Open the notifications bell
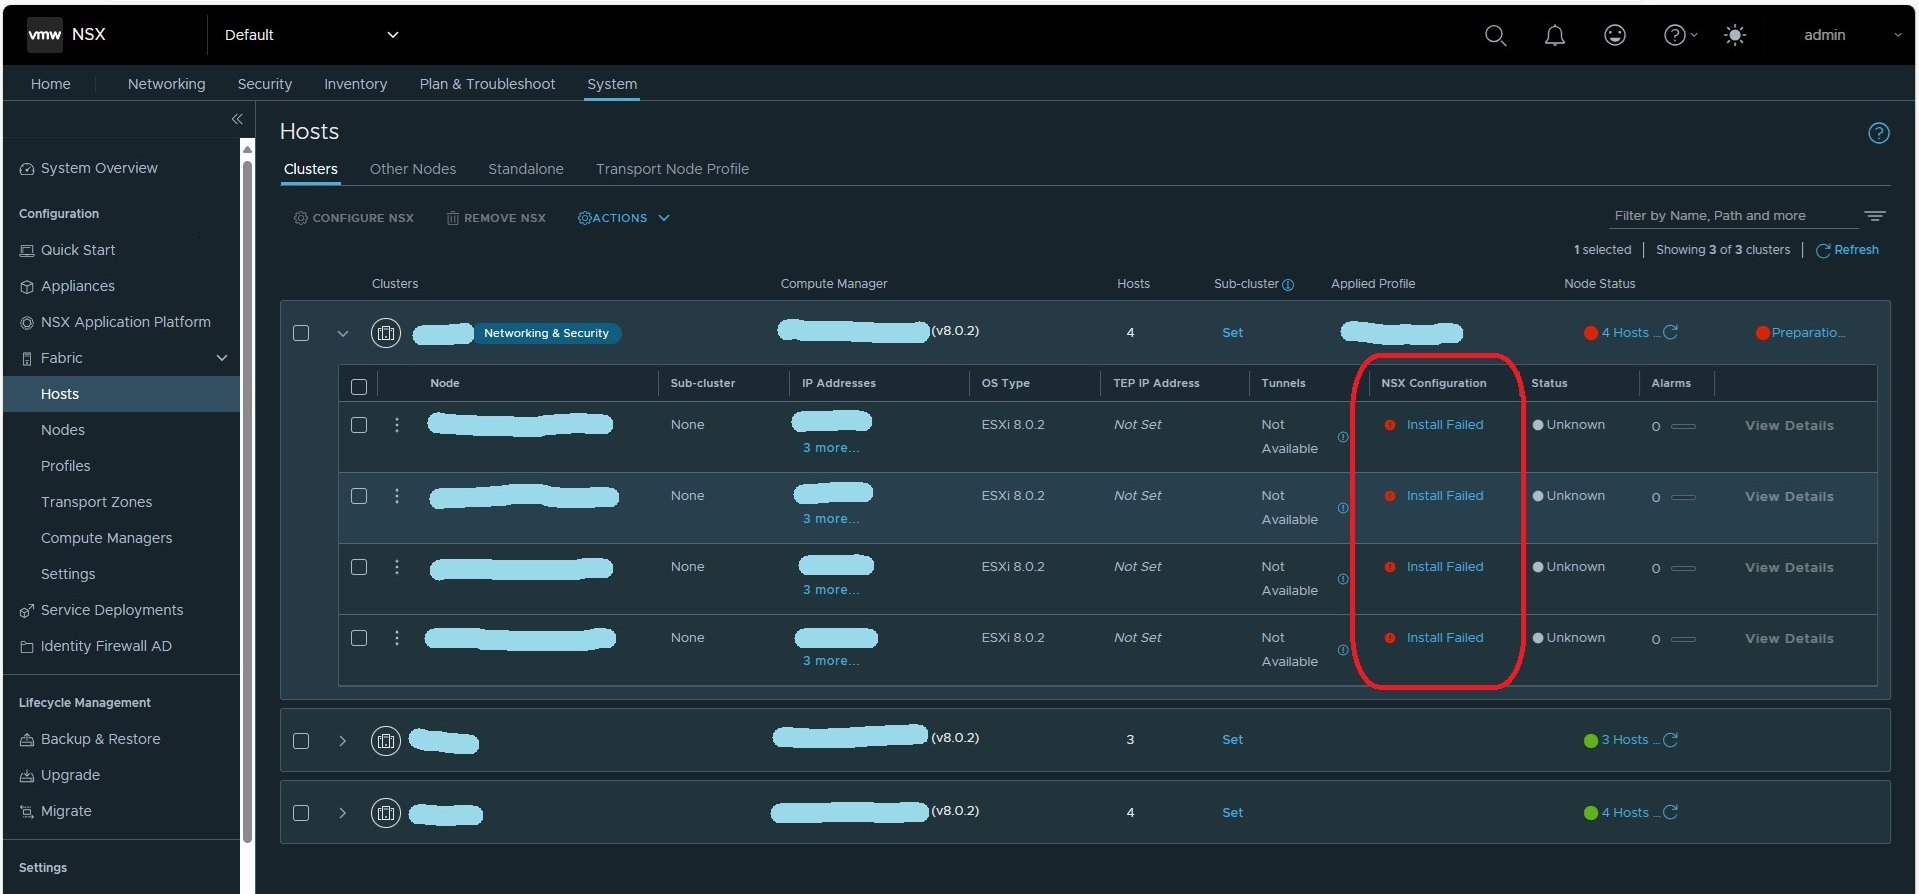This screenshot has height=894, width=1919. click(x=1554, y=36)
